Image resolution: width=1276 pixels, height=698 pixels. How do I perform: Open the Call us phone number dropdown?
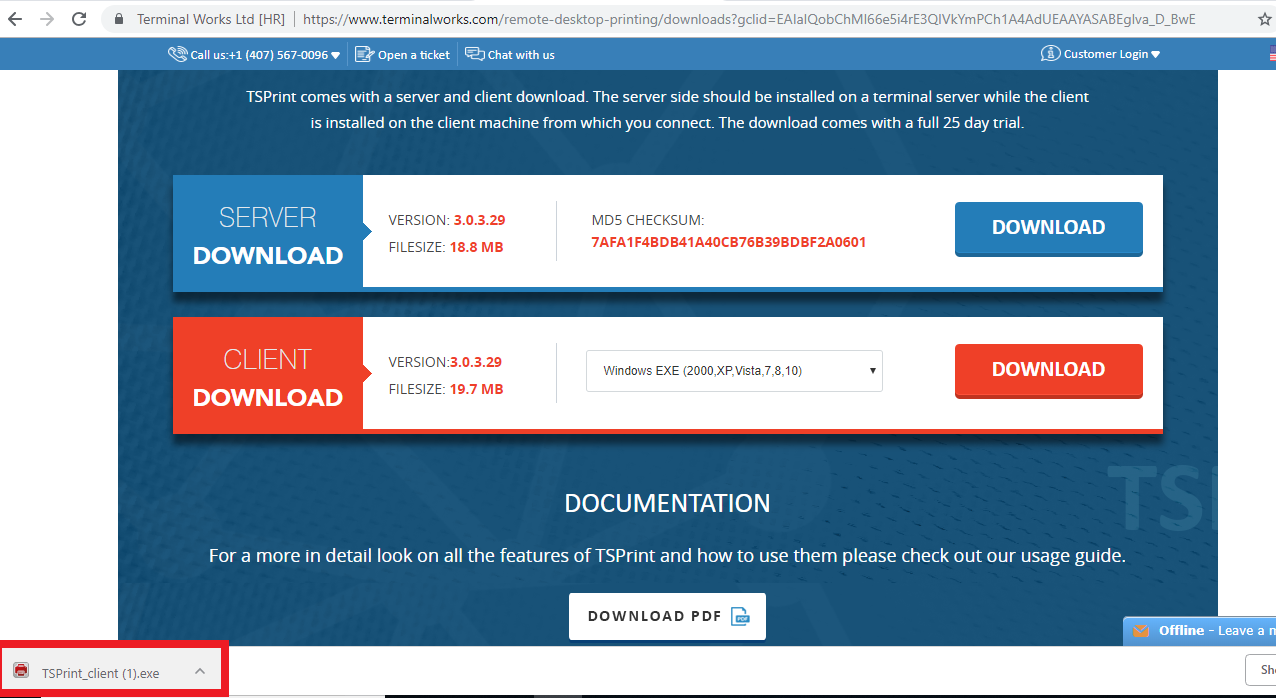(x=265, y=55)
